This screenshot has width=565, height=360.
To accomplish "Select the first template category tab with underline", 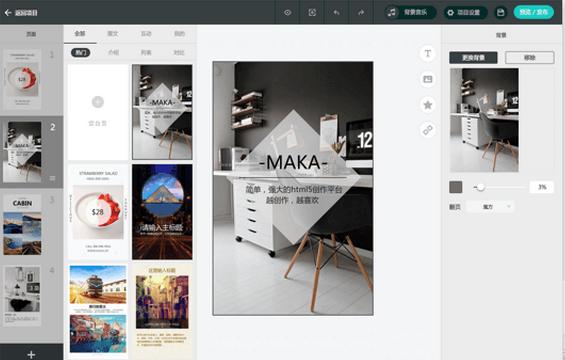I will (x=80, y=34).
